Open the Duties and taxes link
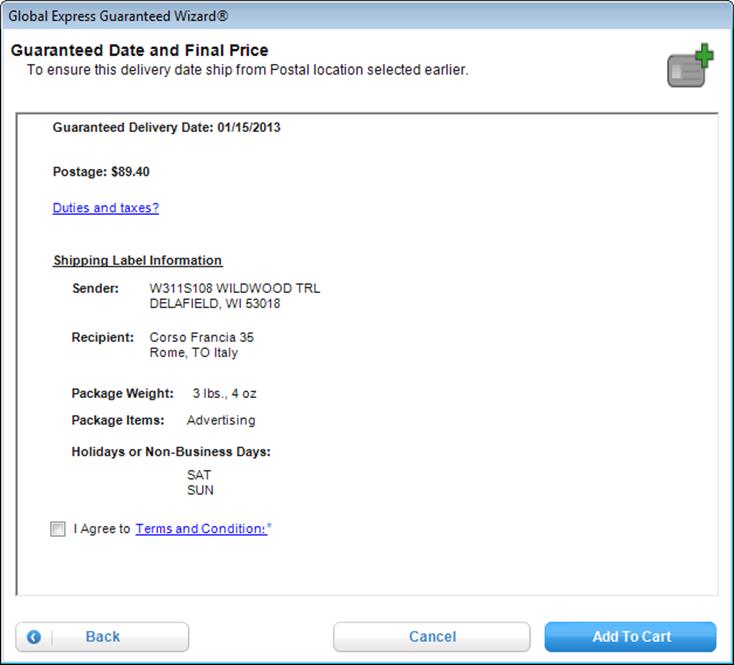Viewport: 734px width, 665px height. (x=106, y=208)
